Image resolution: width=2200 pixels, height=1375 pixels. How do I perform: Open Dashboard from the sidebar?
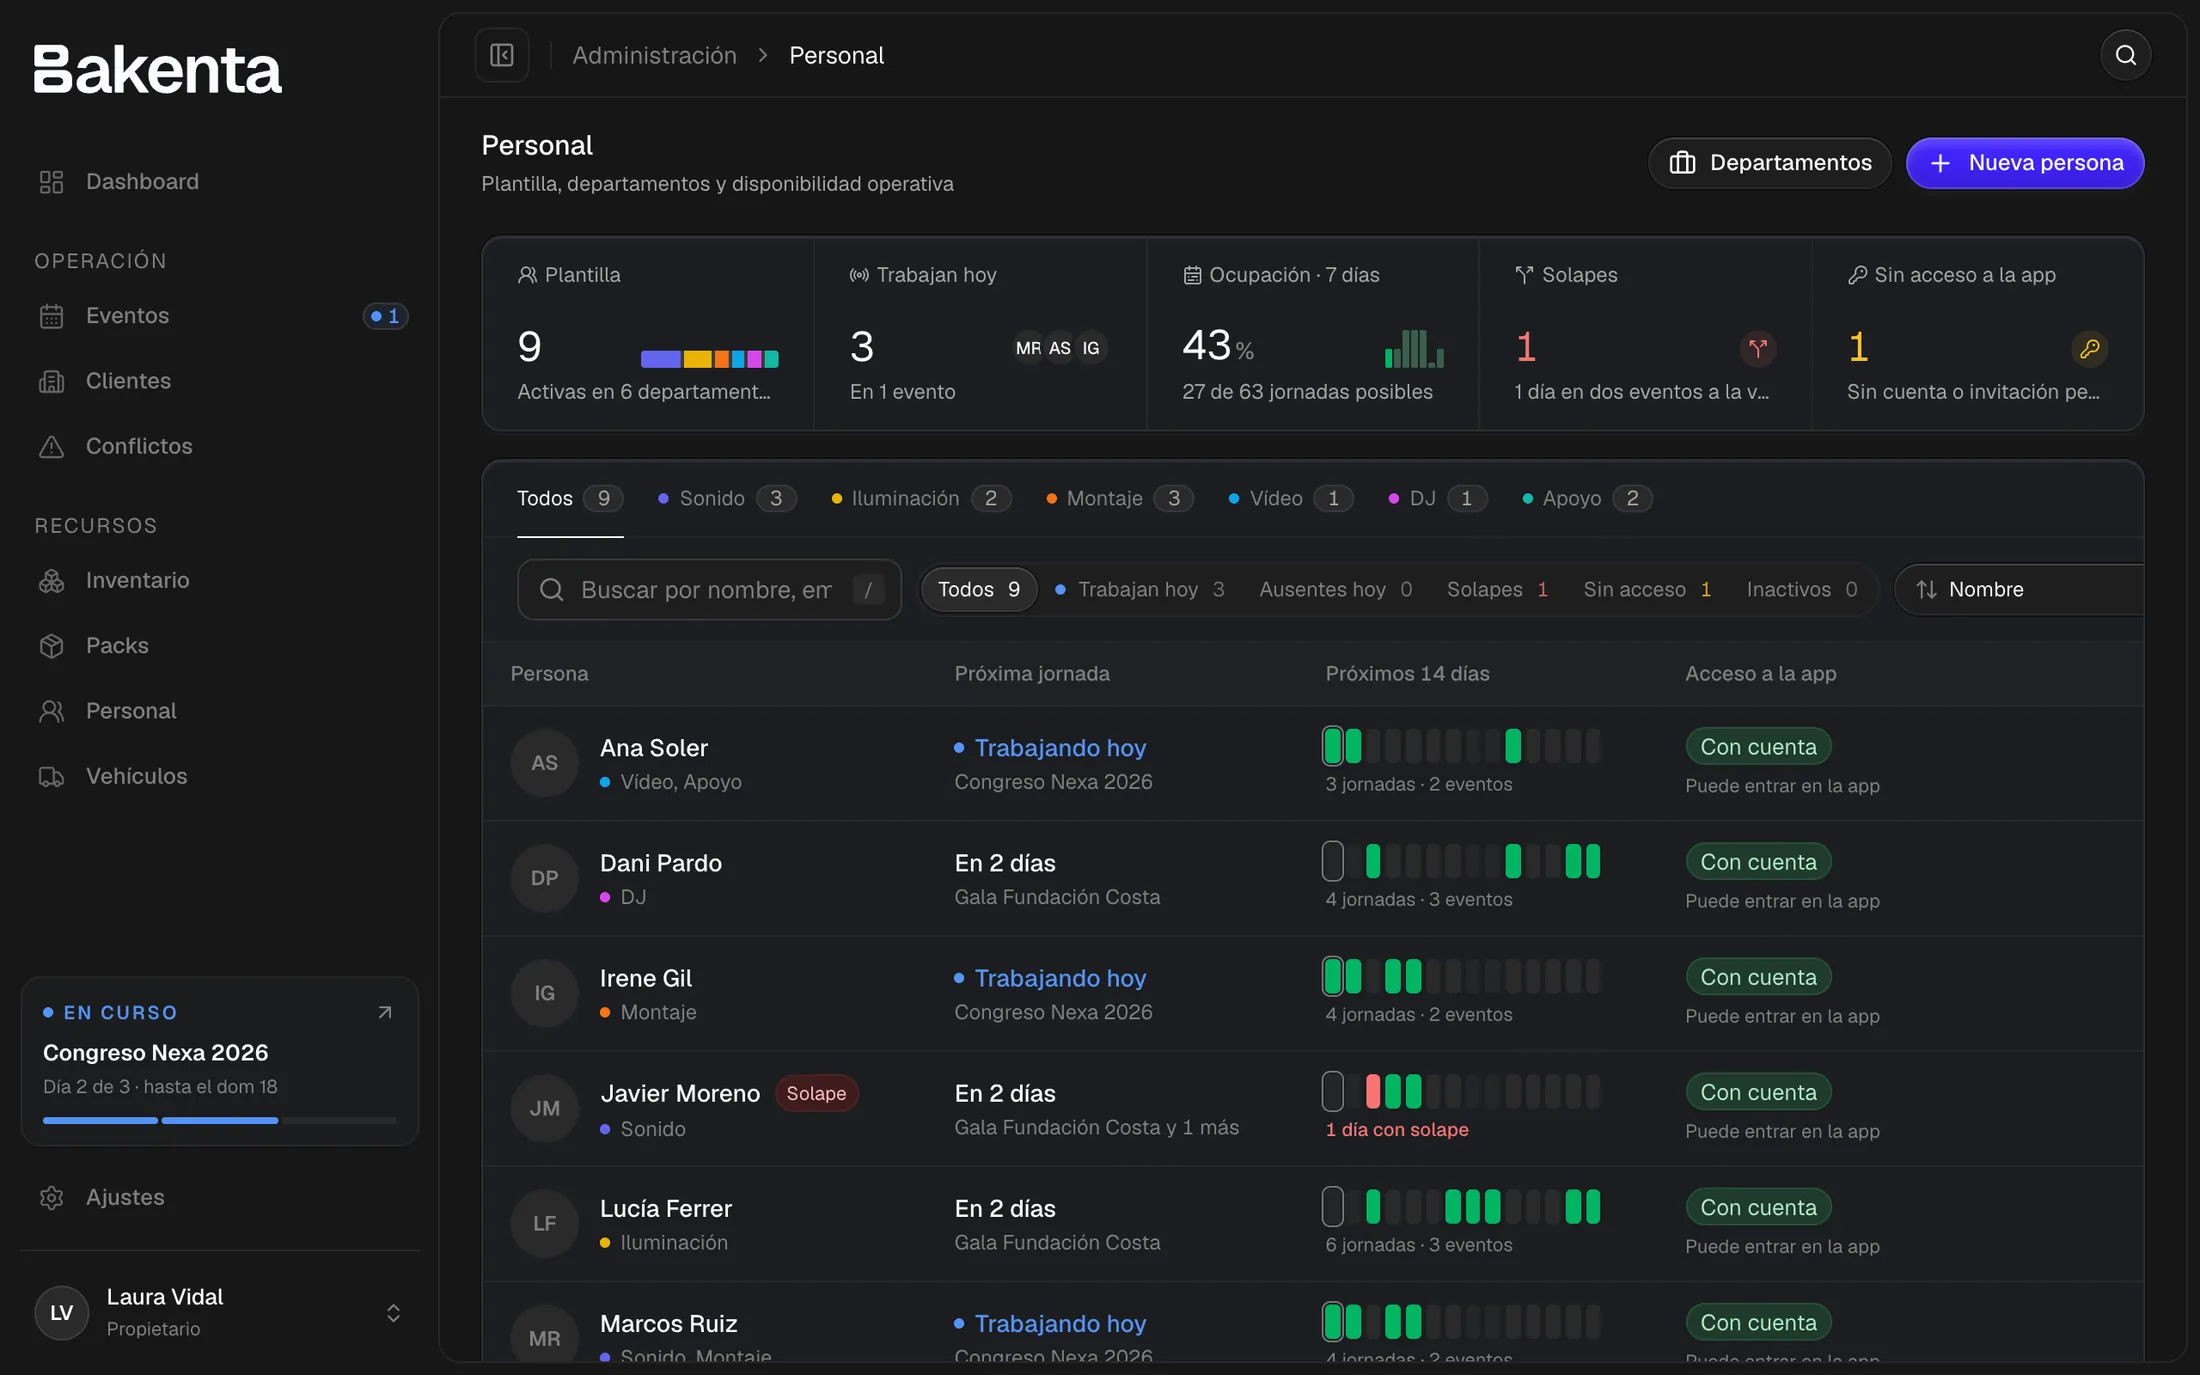pyautogui.click(x=220, y=181)
